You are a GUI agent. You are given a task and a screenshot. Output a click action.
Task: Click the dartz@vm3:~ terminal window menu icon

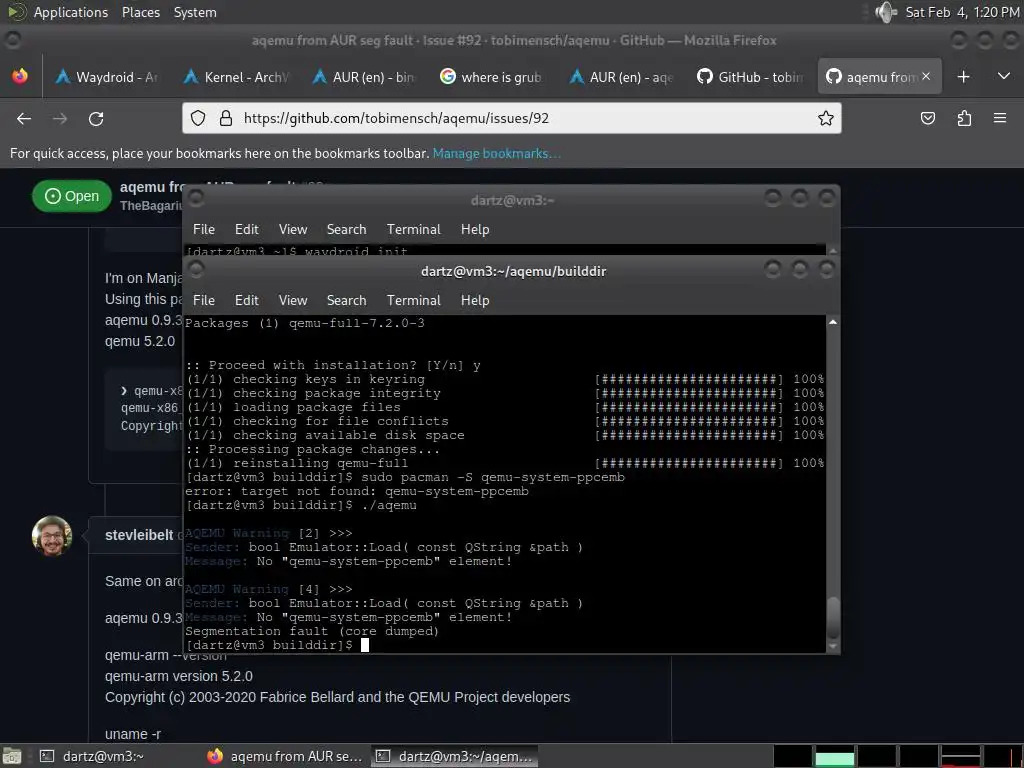[x=196, y=199]
